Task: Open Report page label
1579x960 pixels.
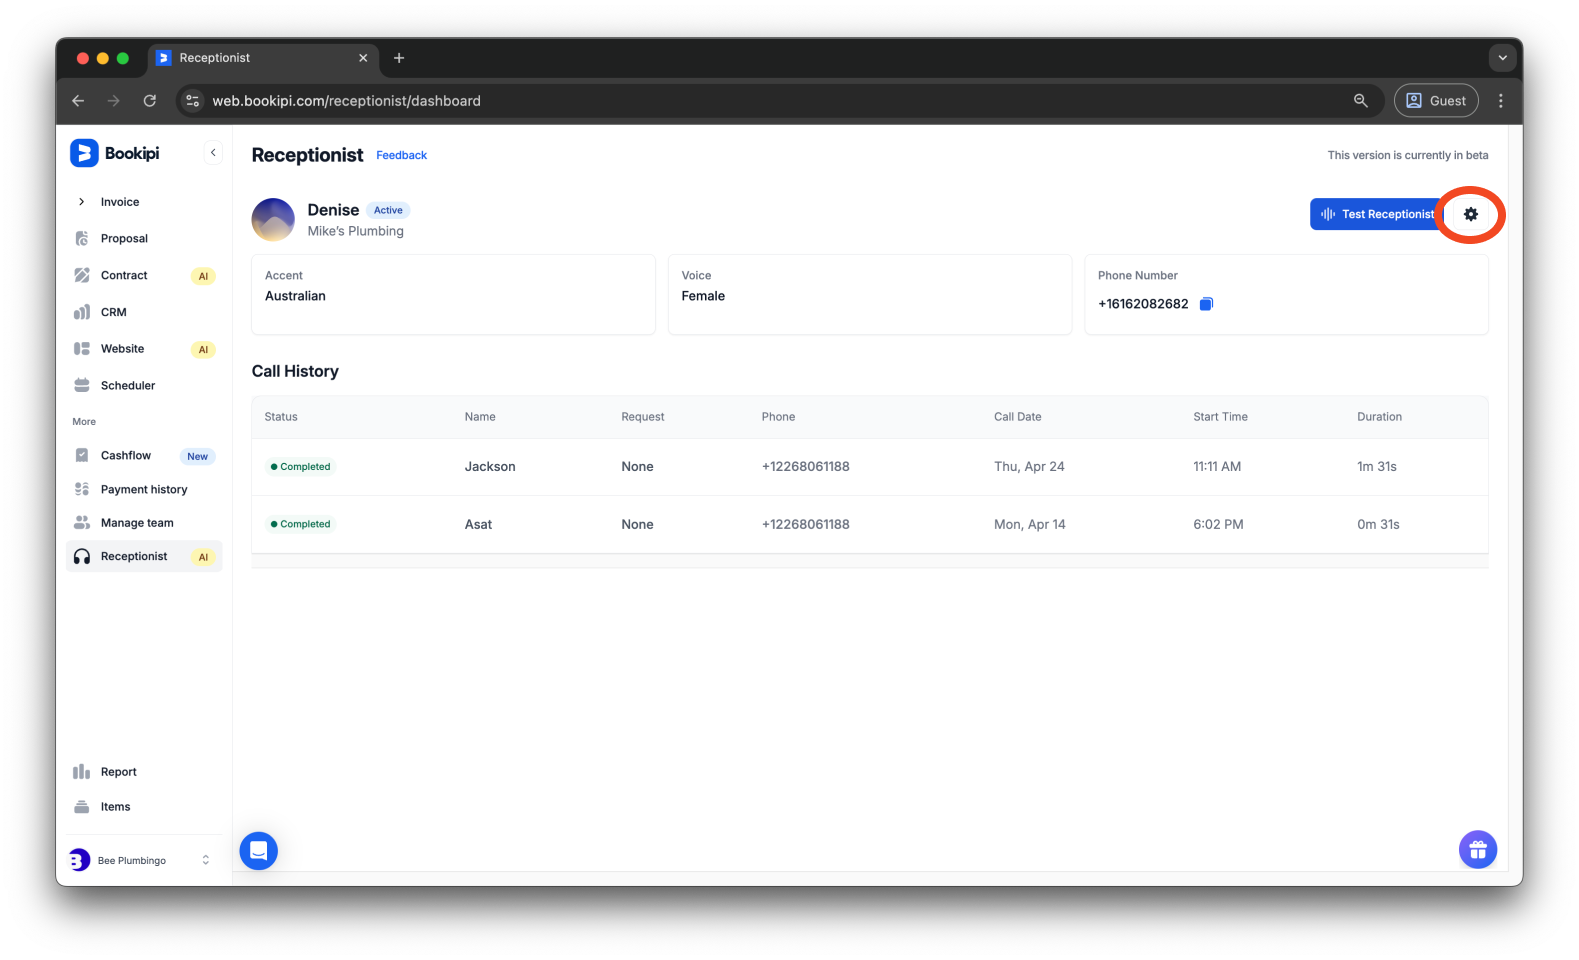Action: click(x=118, y=772)
